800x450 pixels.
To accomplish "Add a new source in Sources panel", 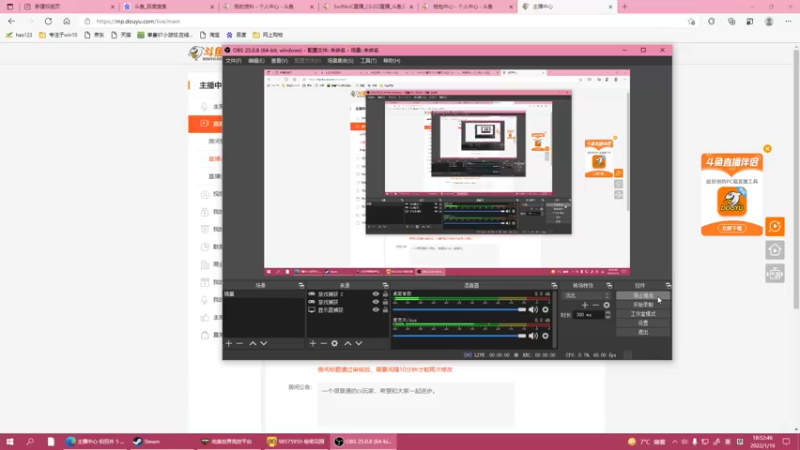I will pos(313,343).
